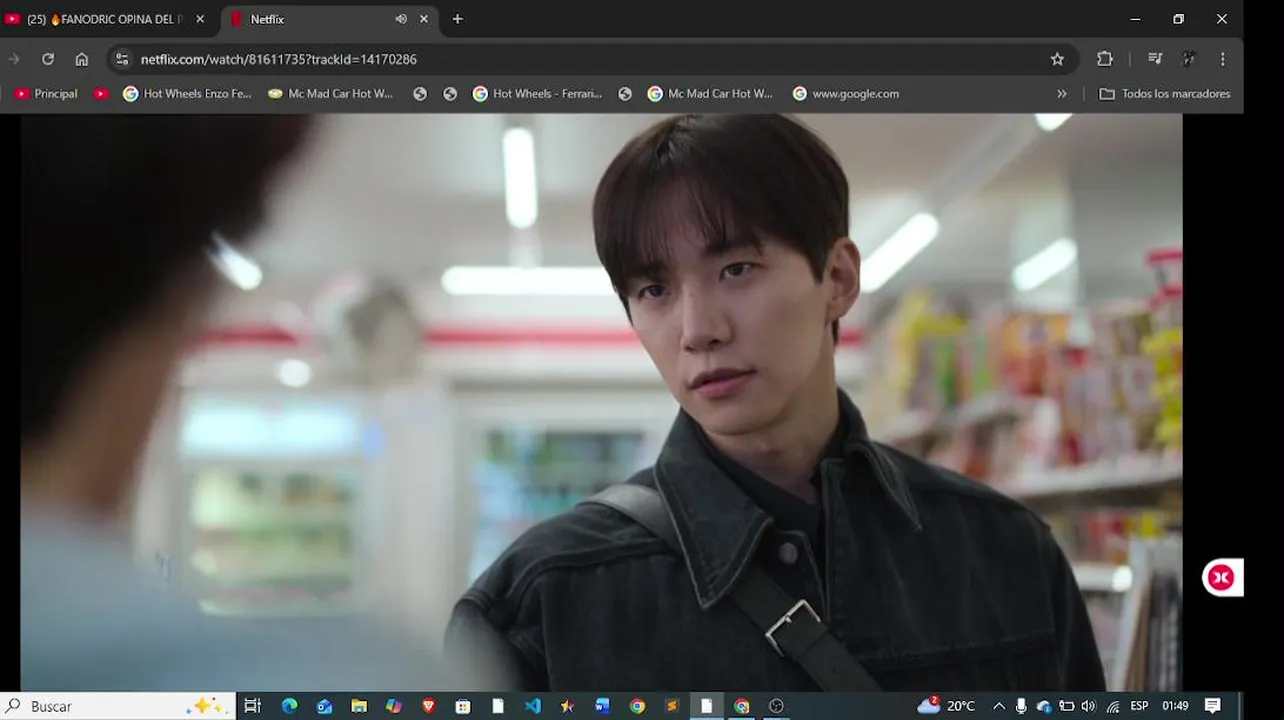Open the Wi-Fi network tray icon

[x=1112, y=706]
